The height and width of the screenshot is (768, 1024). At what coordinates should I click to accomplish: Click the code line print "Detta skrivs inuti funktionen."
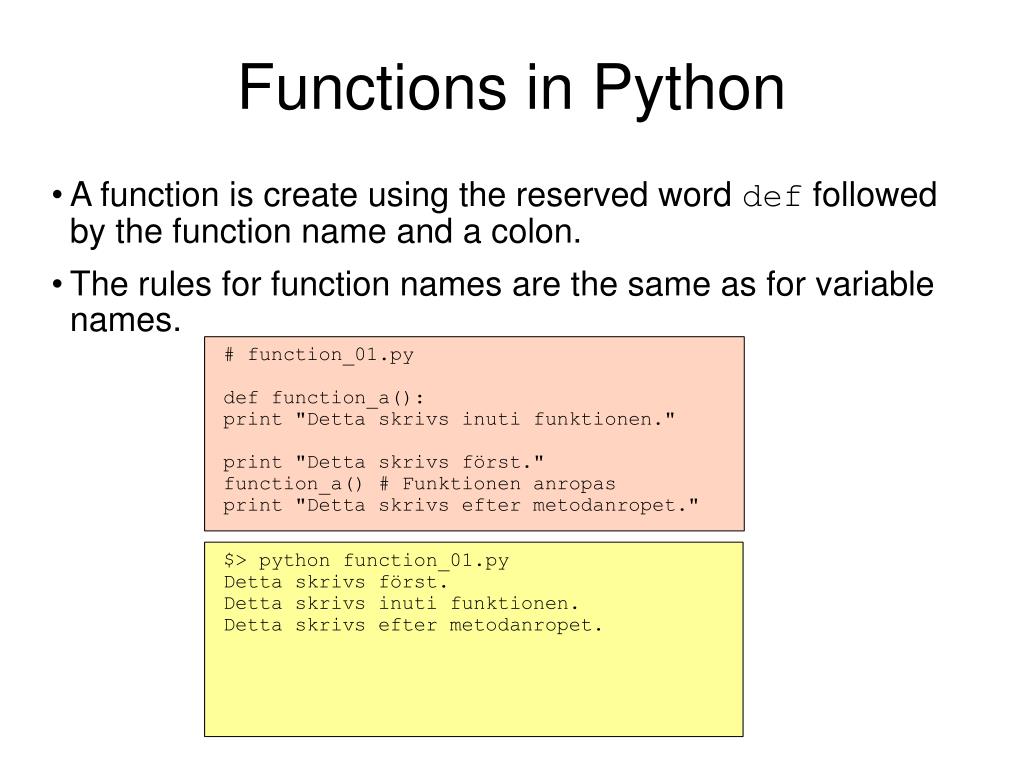pos(449,419)
